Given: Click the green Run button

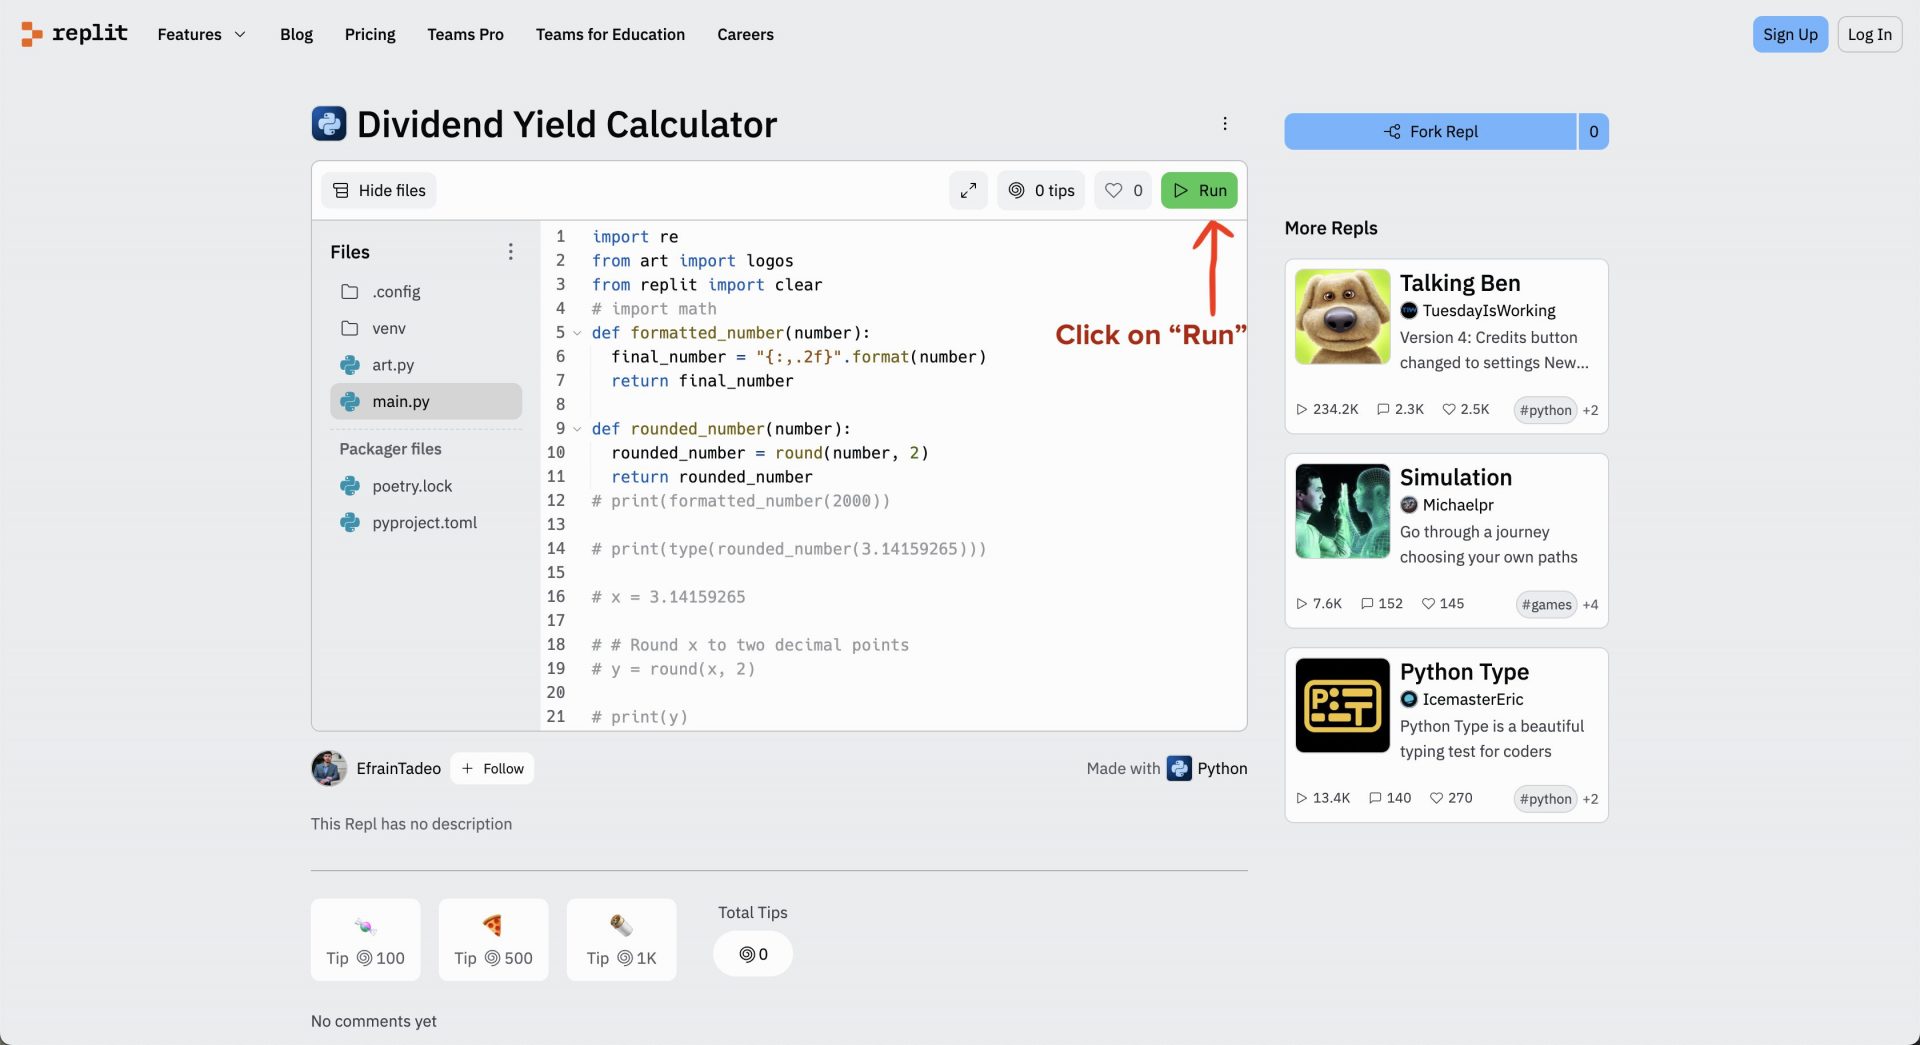Looking at the screenshot, I should tap(1199, 190).
